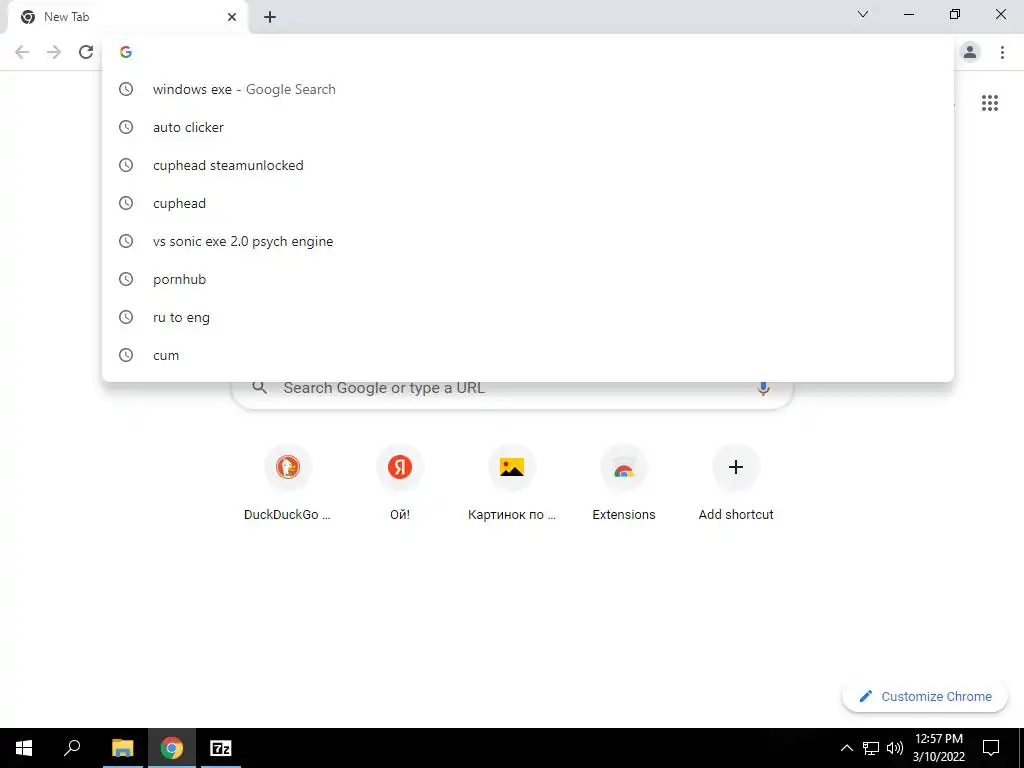1024x768 pixels.
Task: Select the suggestion reading only 'cuphead'
Action: click(x=528, y=203)
